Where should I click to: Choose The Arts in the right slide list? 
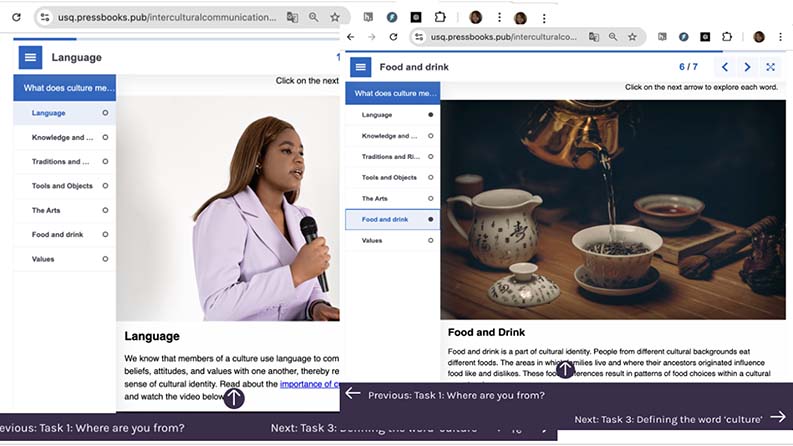[x=375, y=198]
